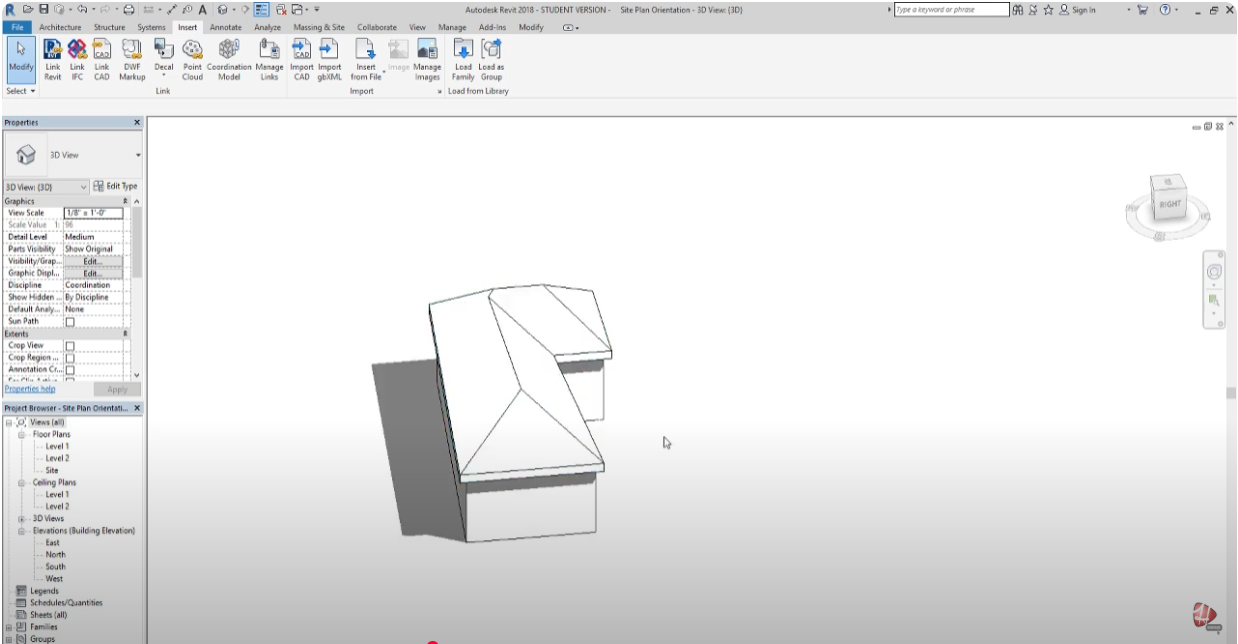Screen dimensions: 1238x644
Task: Open the Annotate ribbon tab
Action: [x=225, y=27]
